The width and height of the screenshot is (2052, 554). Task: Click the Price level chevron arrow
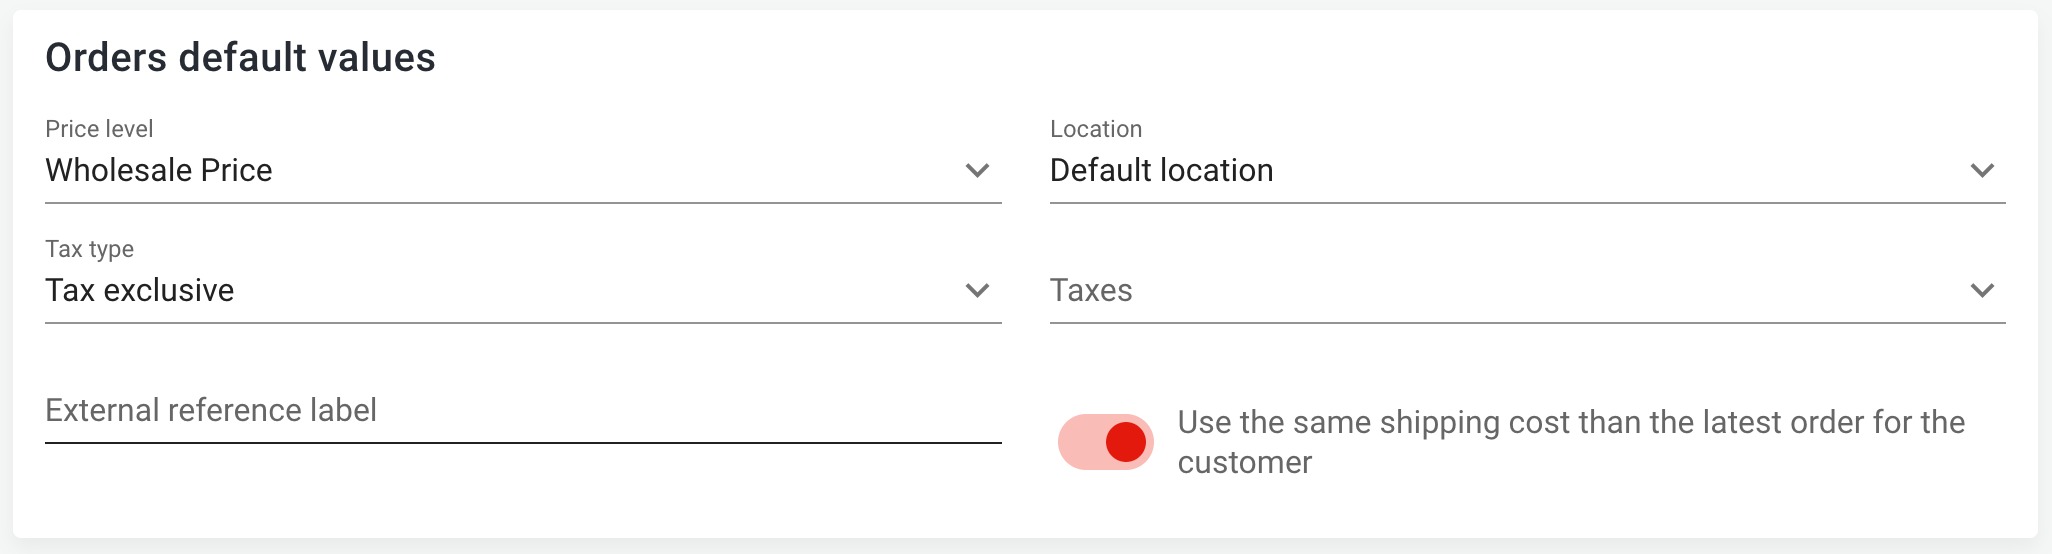977,171
